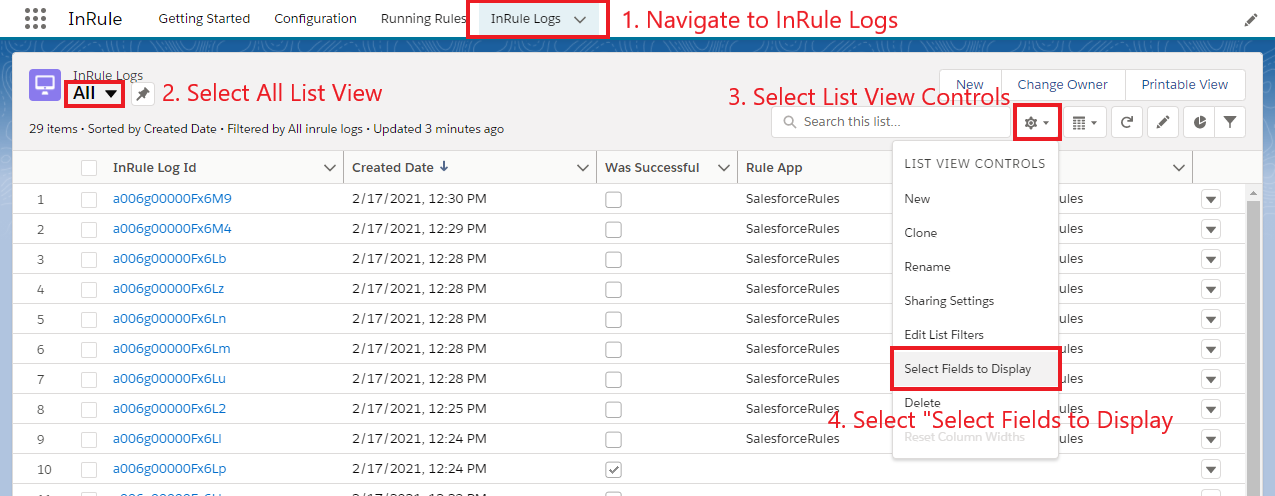Expand the InRule Logs tab chevron
Screen dimensions: 1275x496
580,19
